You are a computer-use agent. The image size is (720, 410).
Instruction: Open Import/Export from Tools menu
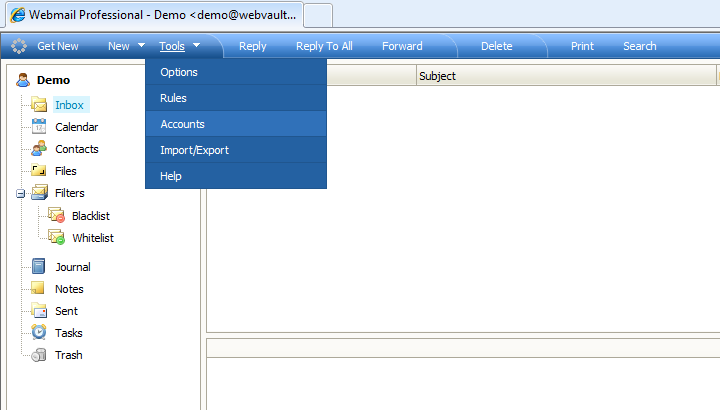tap(194, 150)
